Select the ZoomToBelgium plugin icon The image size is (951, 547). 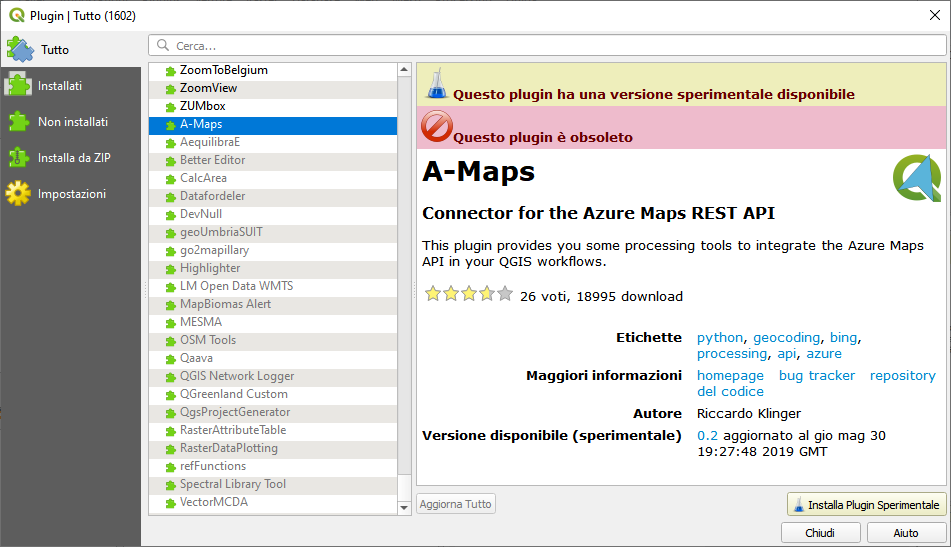coord(171,71)
